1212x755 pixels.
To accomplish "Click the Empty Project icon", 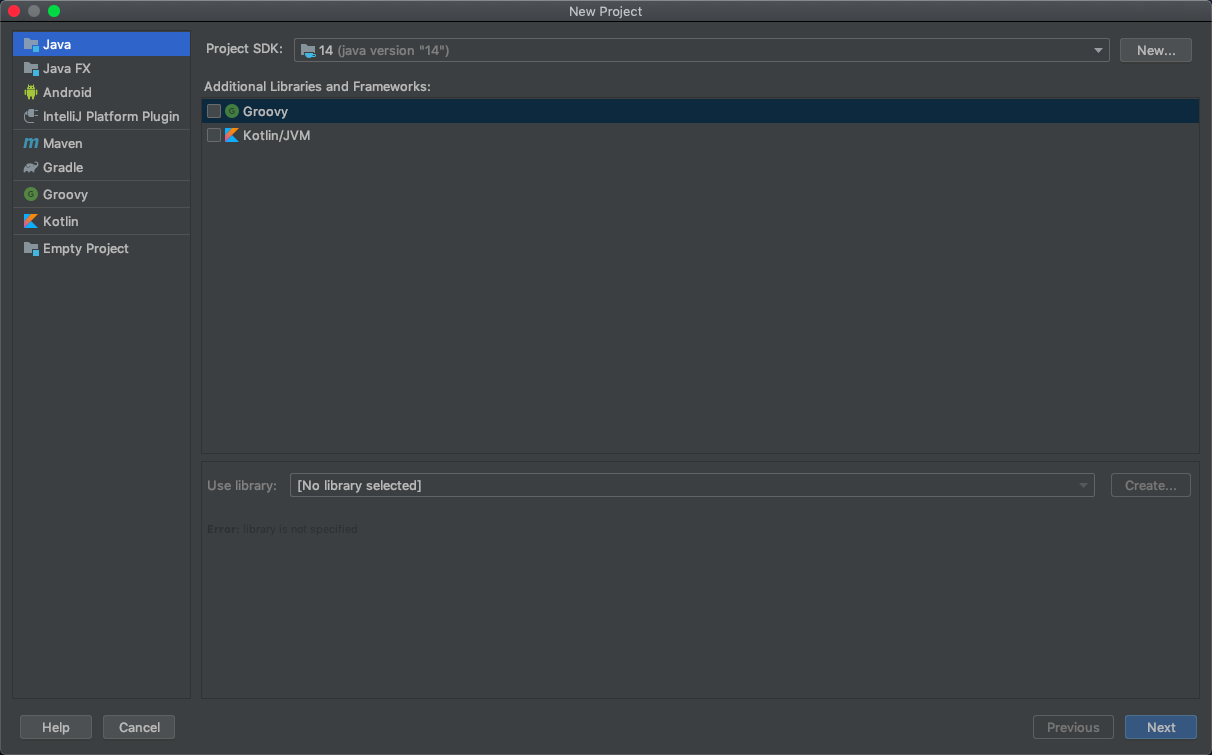I will point(31,248).
